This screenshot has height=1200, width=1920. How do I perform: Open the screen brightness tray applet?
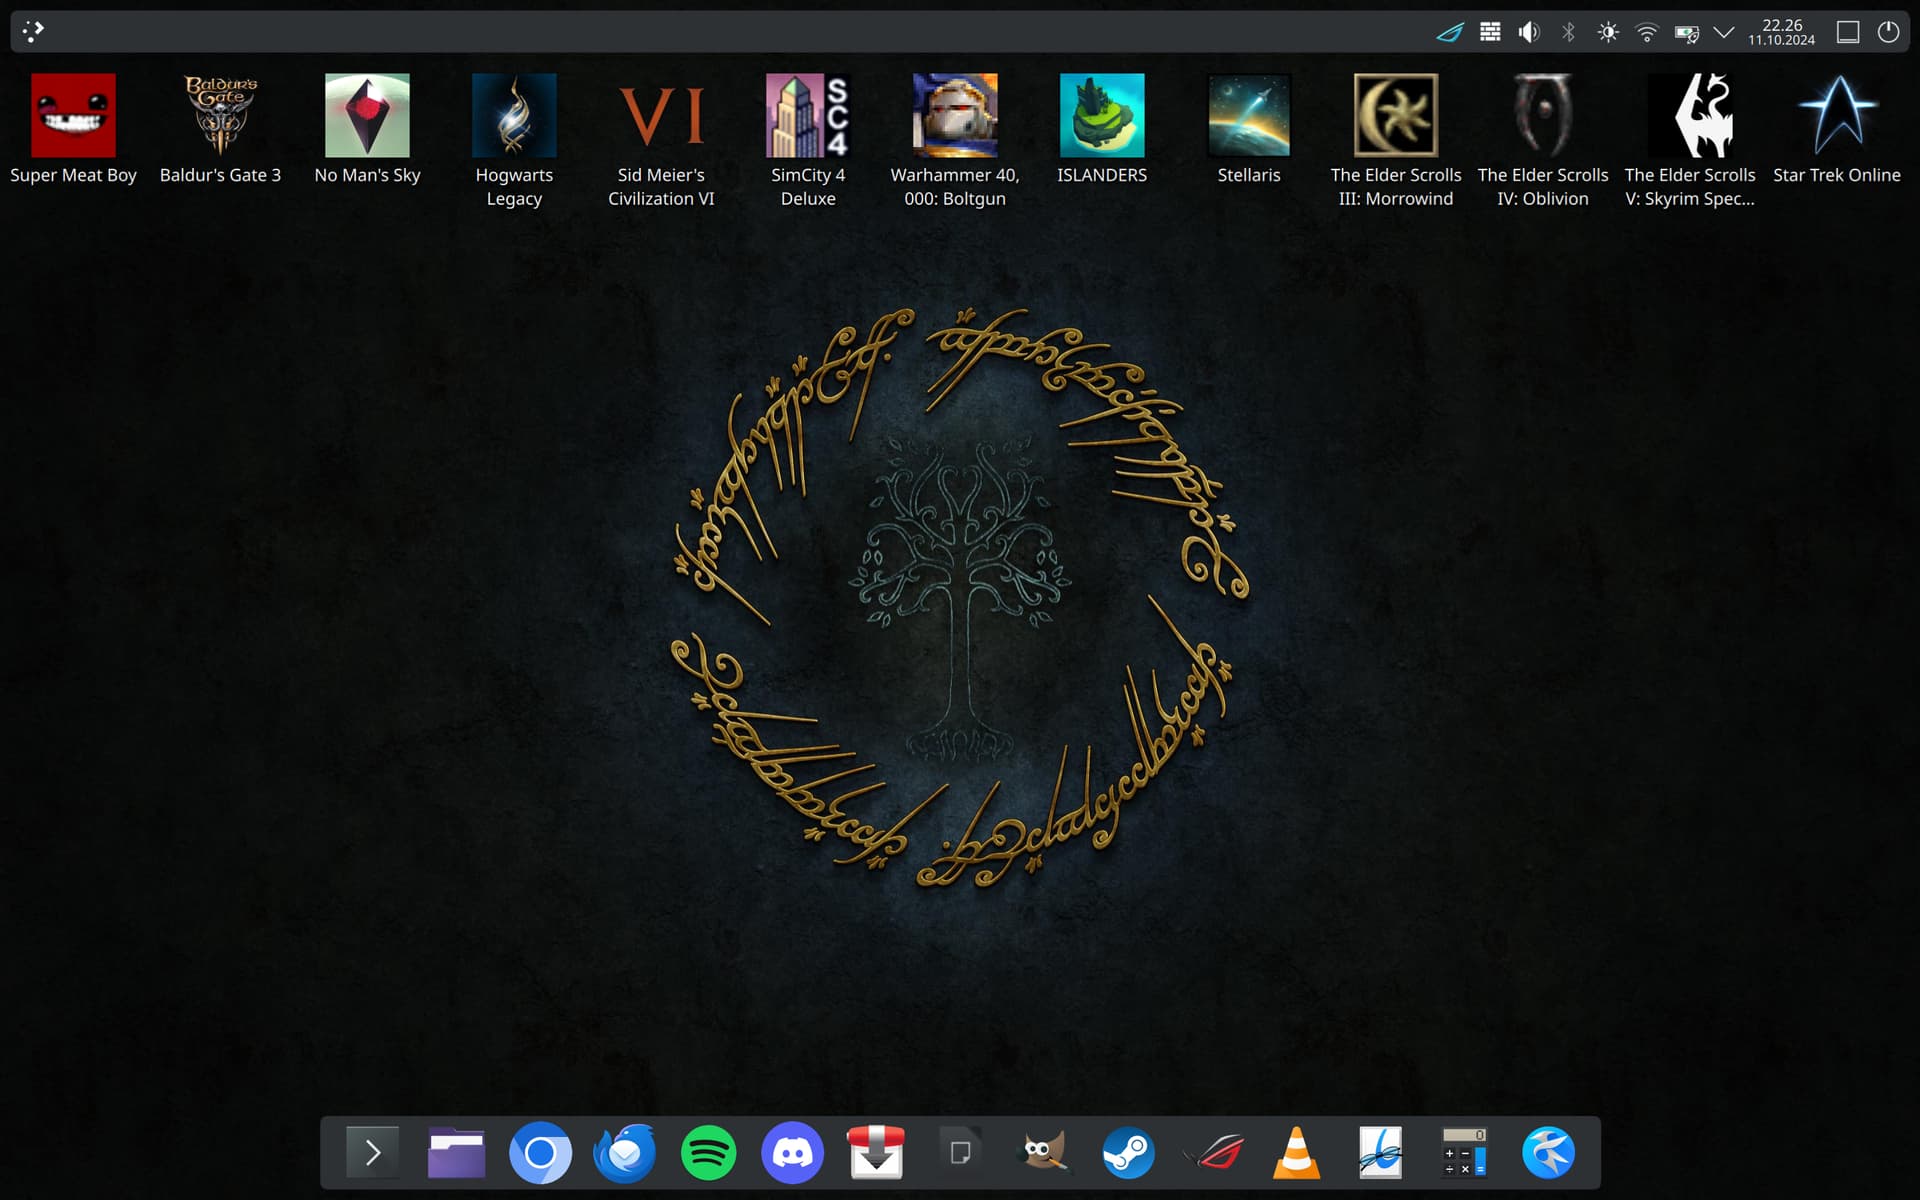tap(1607, 32)
